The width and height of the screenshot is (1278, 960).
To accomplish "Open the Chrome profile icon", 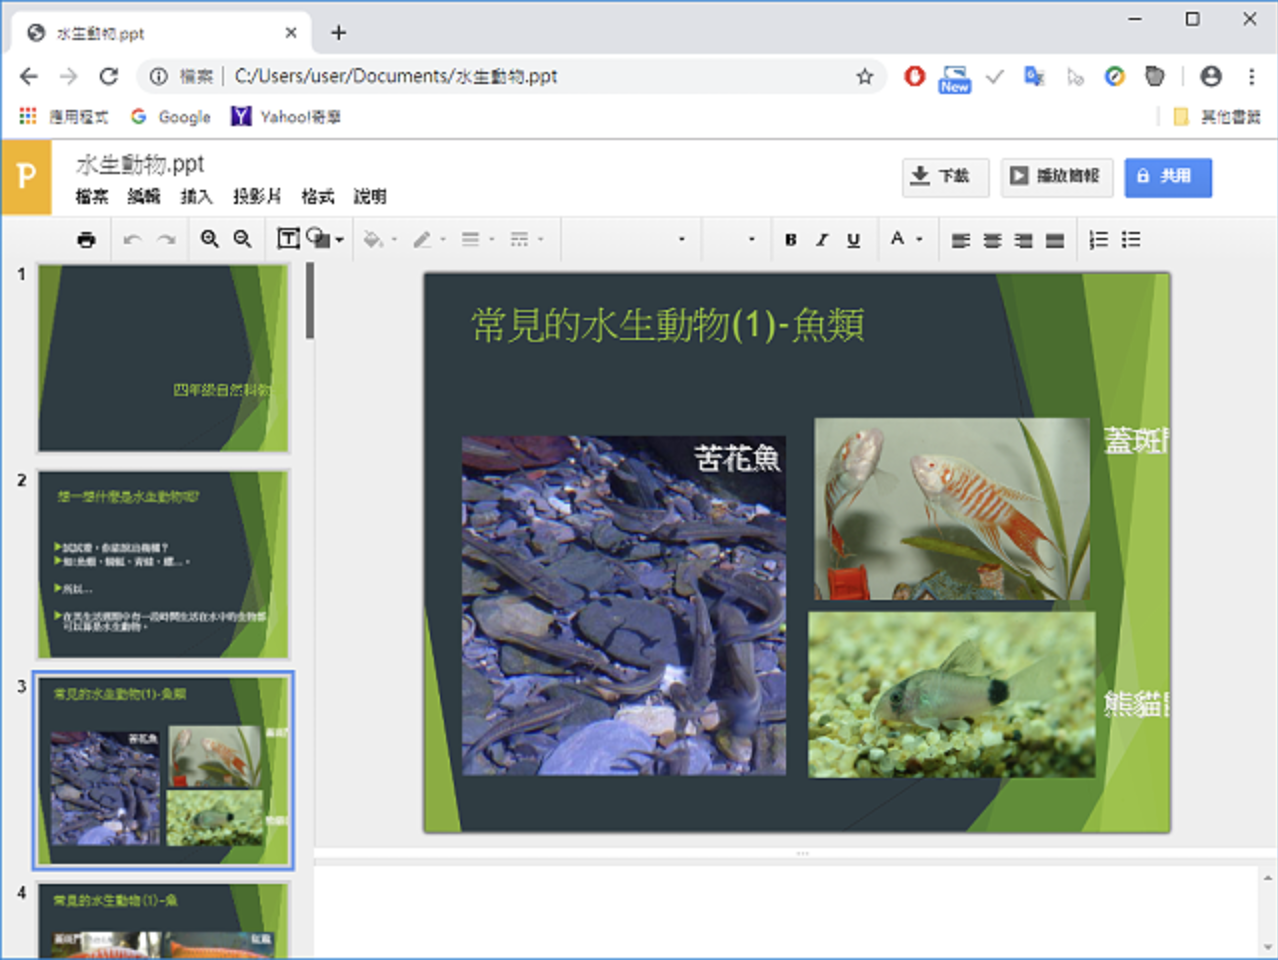I will (1211, 76).
